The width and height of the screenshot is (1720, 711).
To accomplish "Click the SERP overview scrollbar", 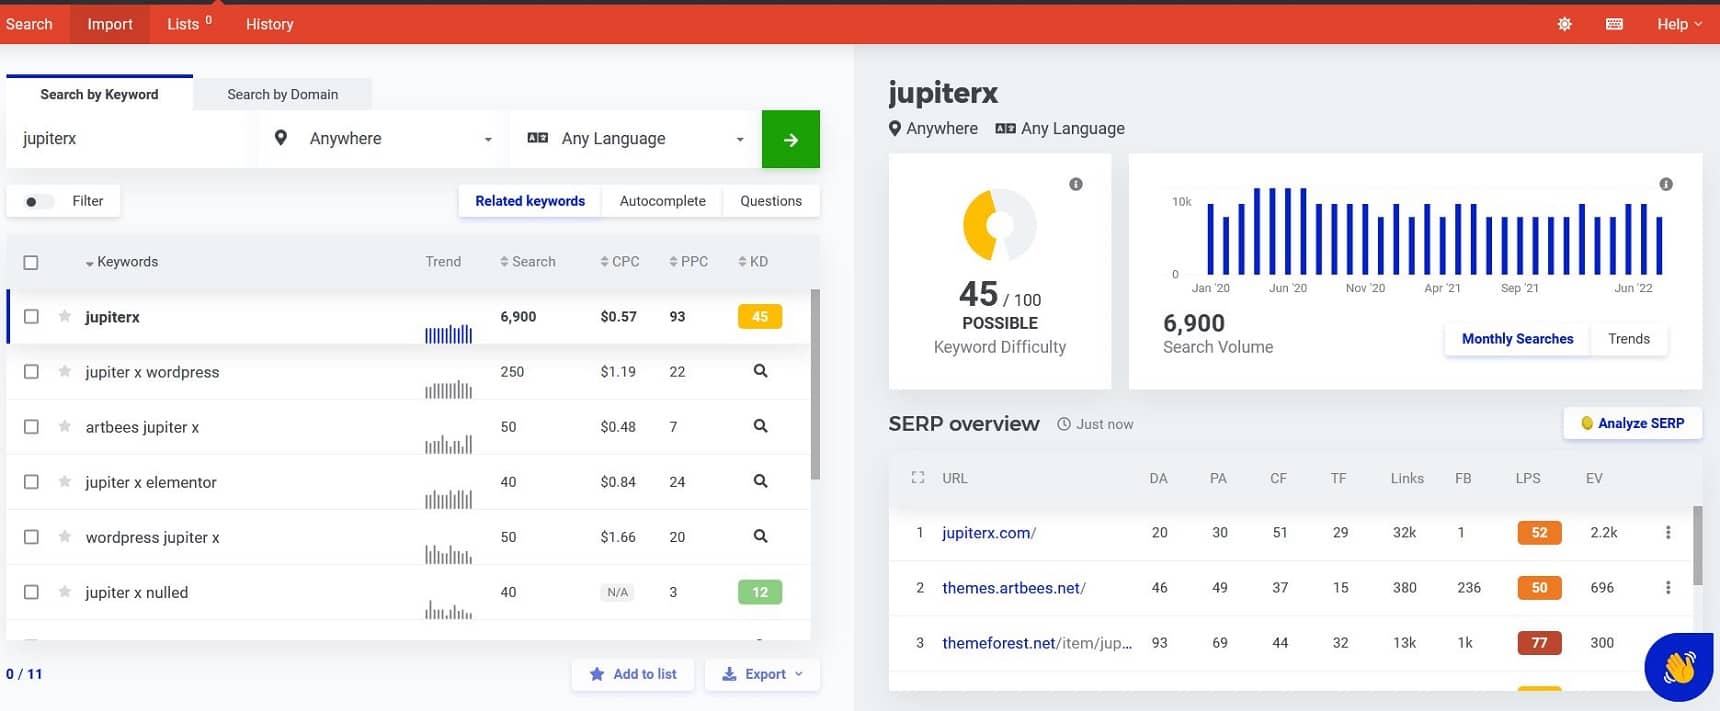I will [1697, 545].
